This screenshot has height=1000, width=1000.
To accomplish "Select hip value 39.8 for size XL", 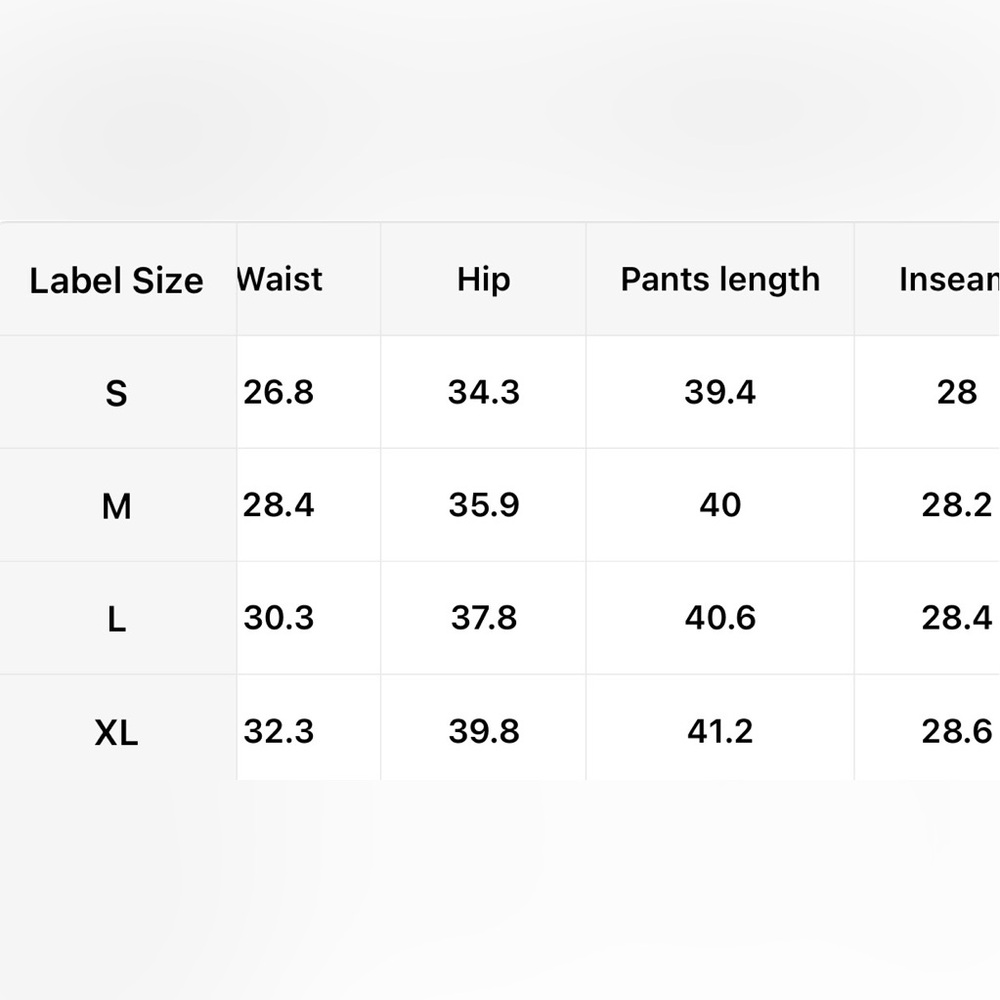I will coord(484,732).
